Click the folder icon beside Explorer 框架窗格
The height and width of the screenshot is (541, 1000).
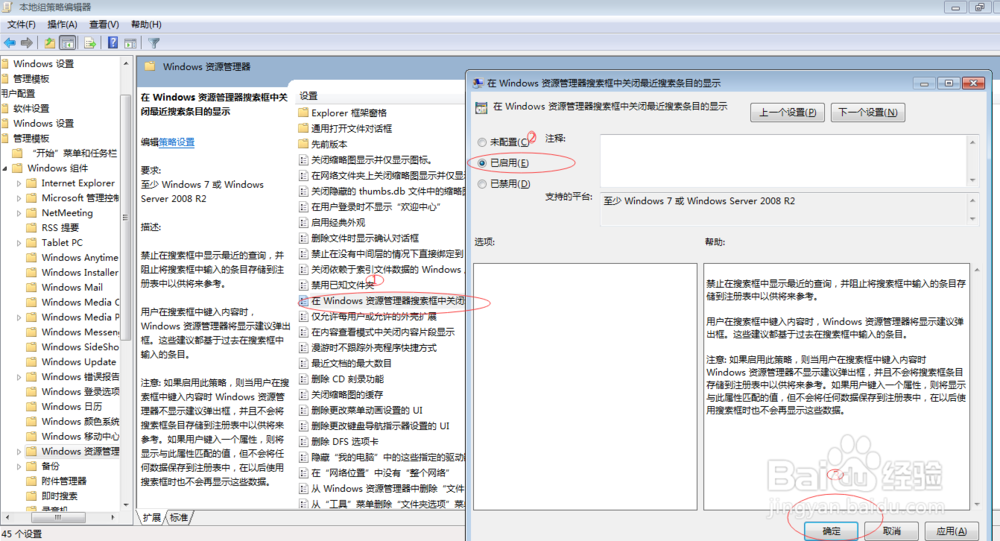[x=304, y=112]
